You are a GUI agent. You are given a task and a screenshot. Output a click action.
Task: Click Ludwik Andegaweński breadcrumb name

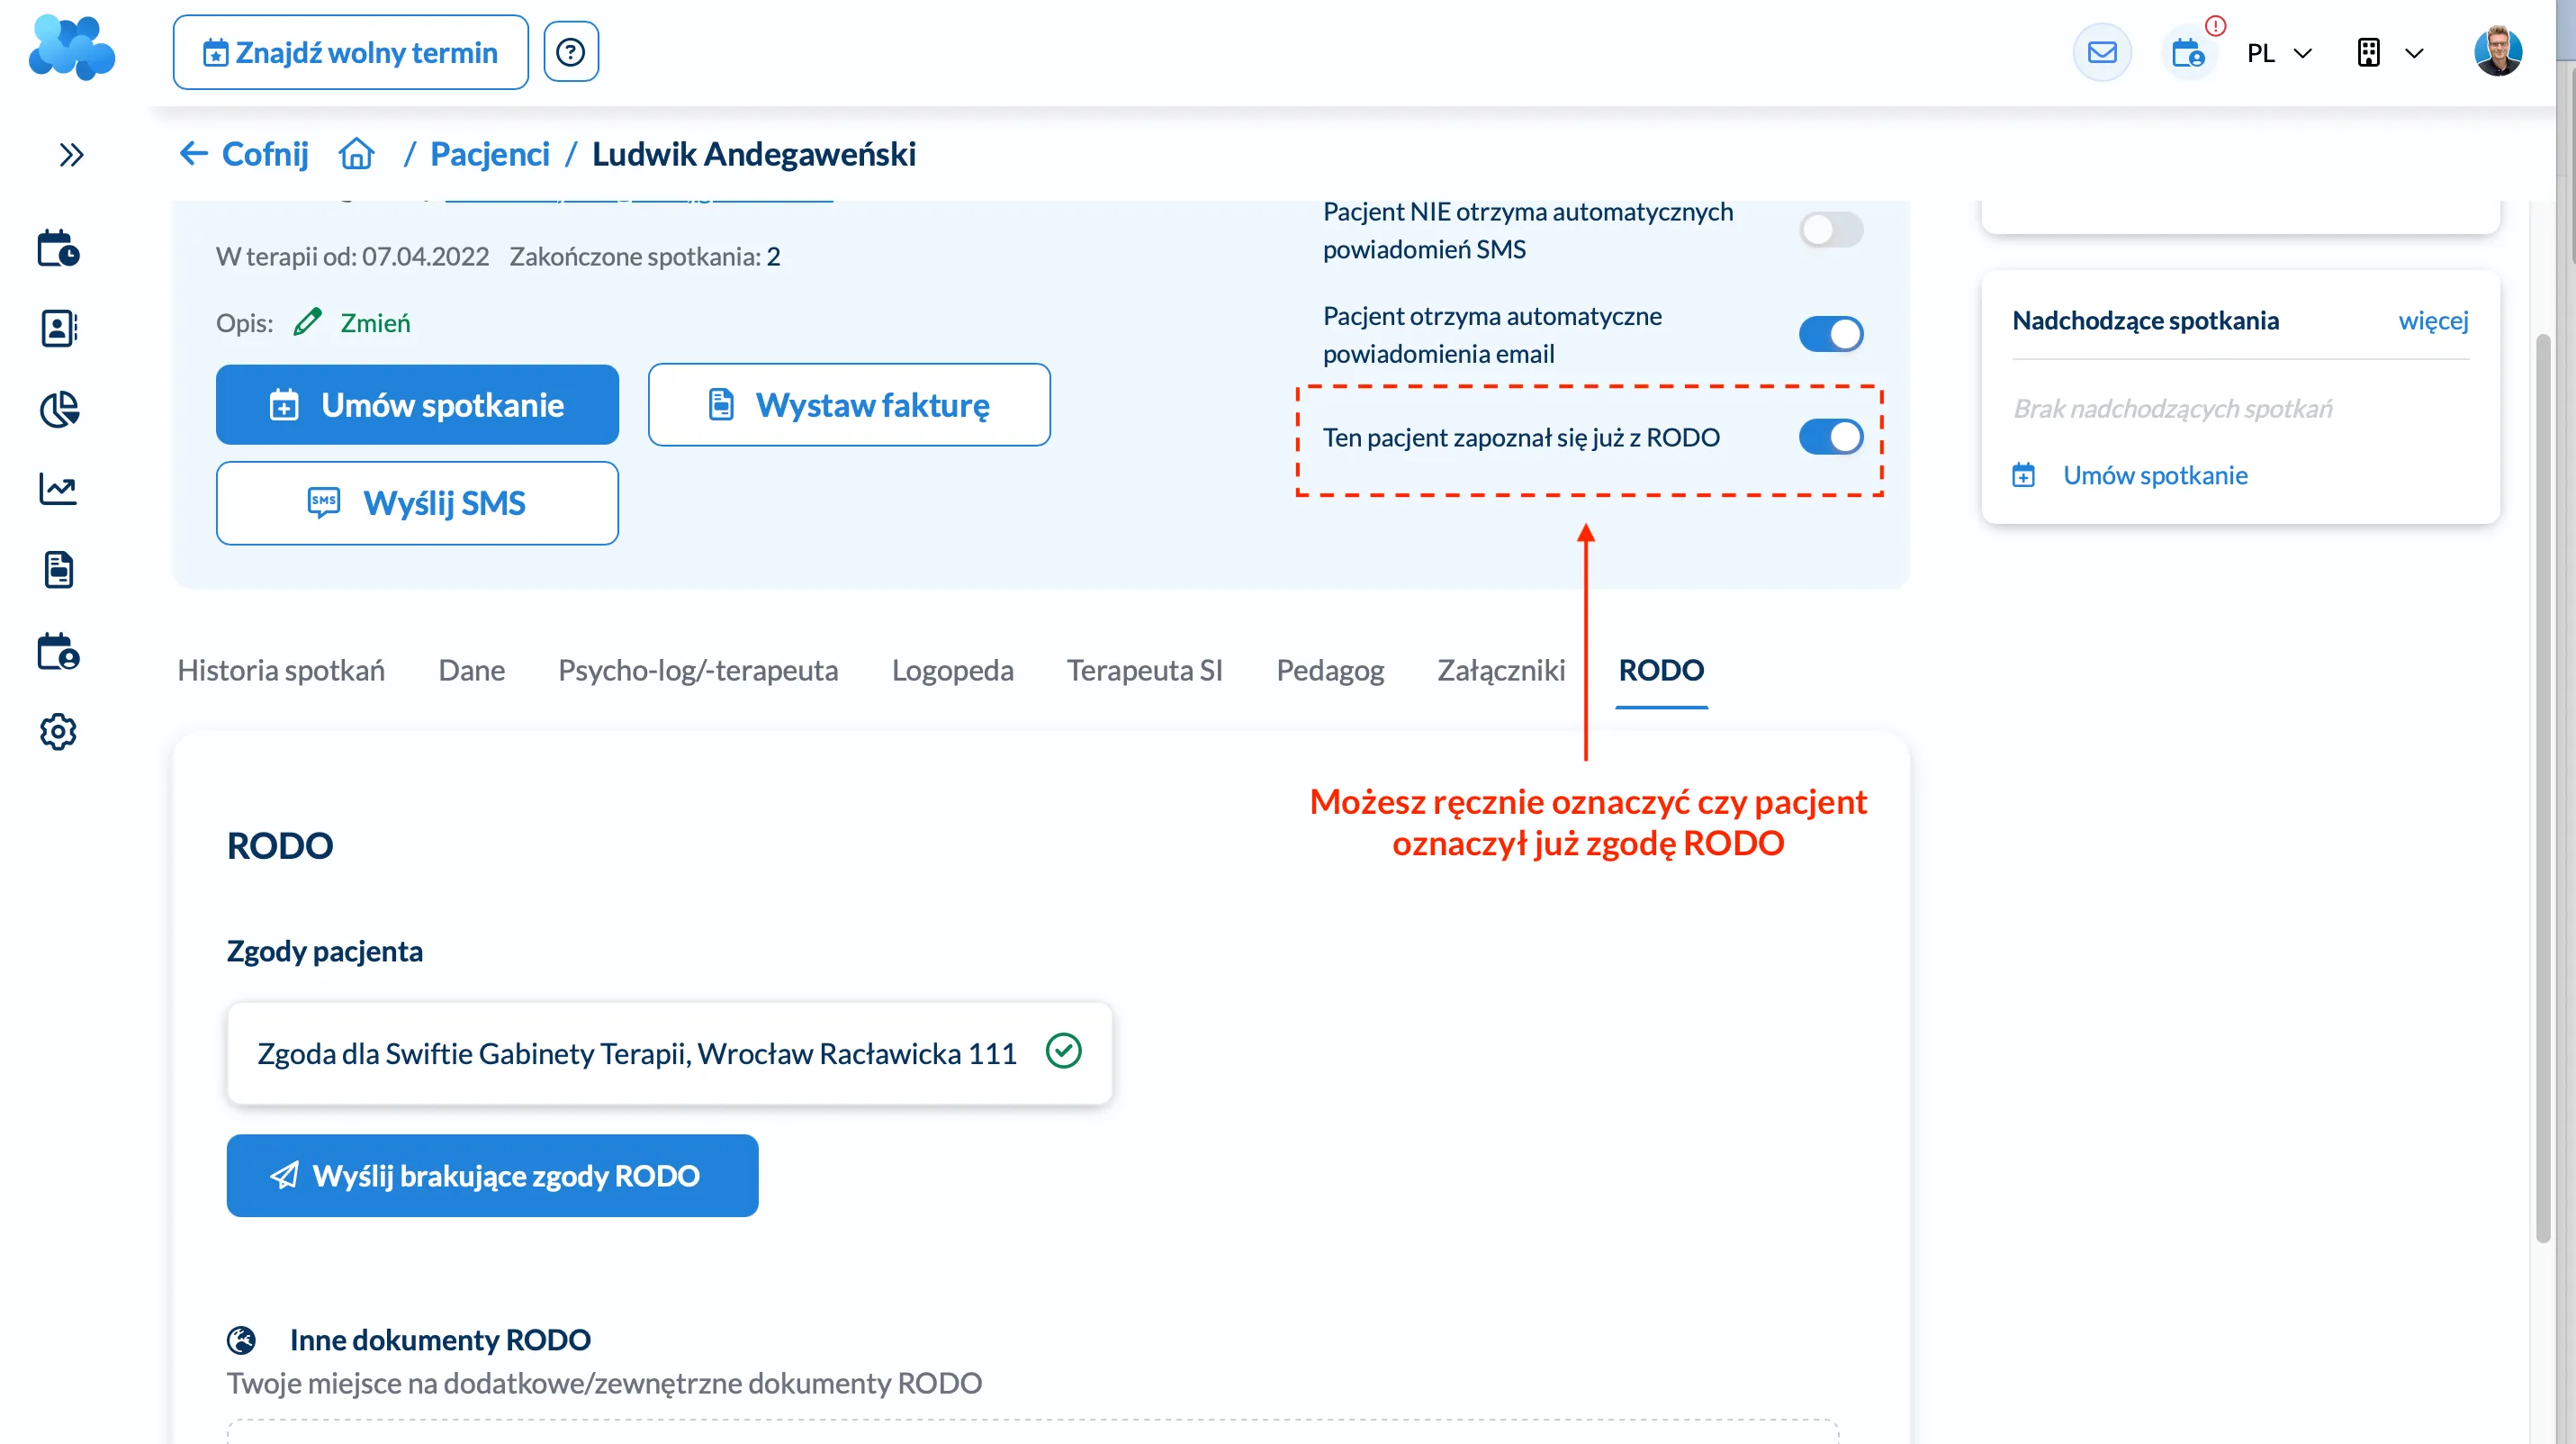point(753,154)
